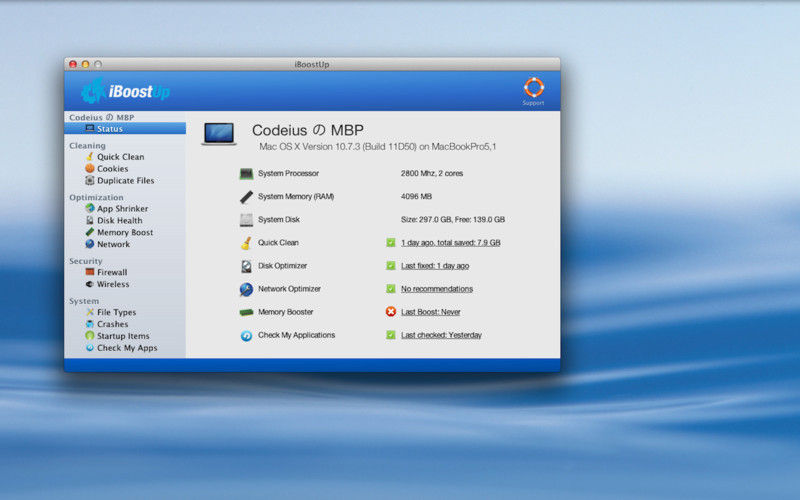Open Duplicate Files in the sidebar
800x500 pixels.
(x=126, y=181)
